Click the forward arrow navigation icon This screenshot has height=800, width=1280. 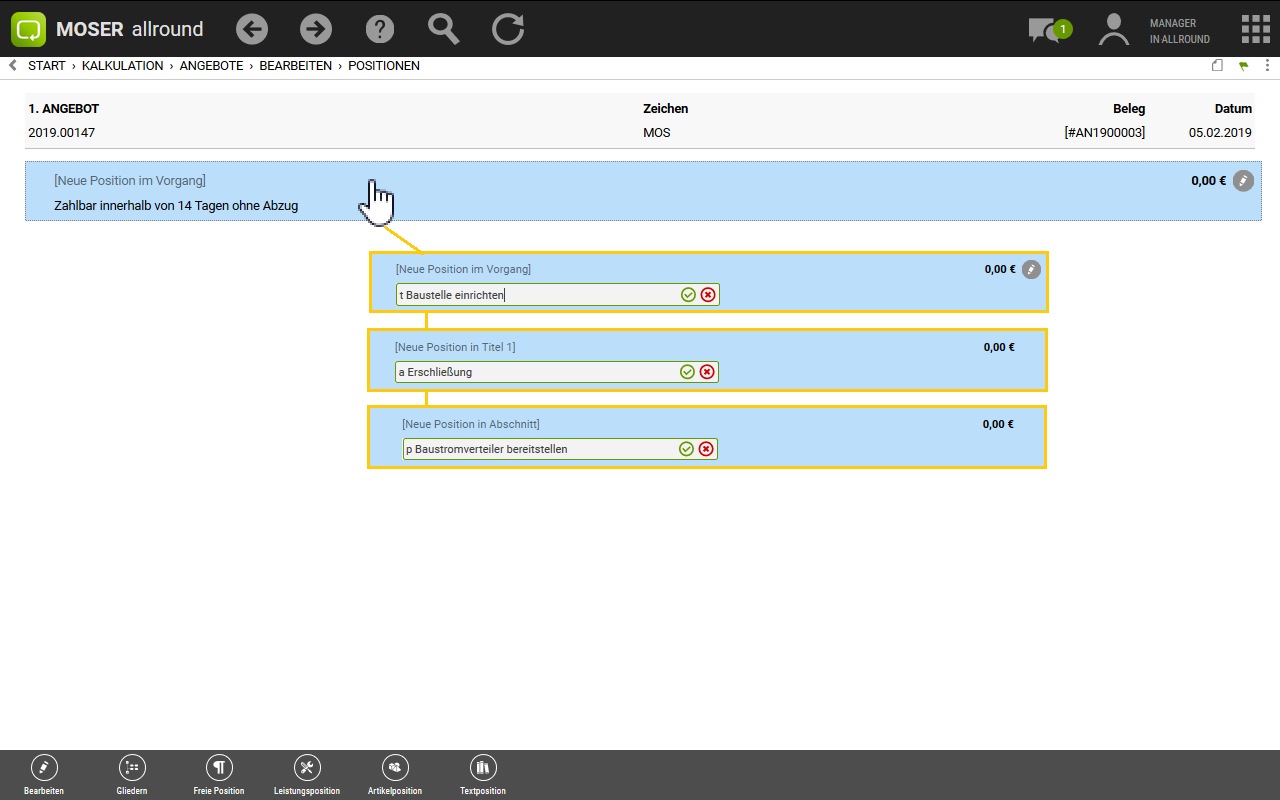point(316,29)
